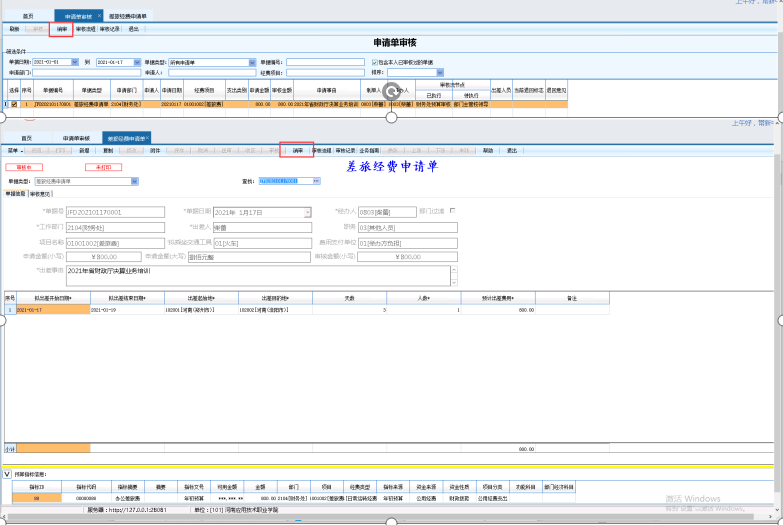Click the 预计出差费用 column header
The width and height of the screenshot is (783, 525).
[498, 298]
